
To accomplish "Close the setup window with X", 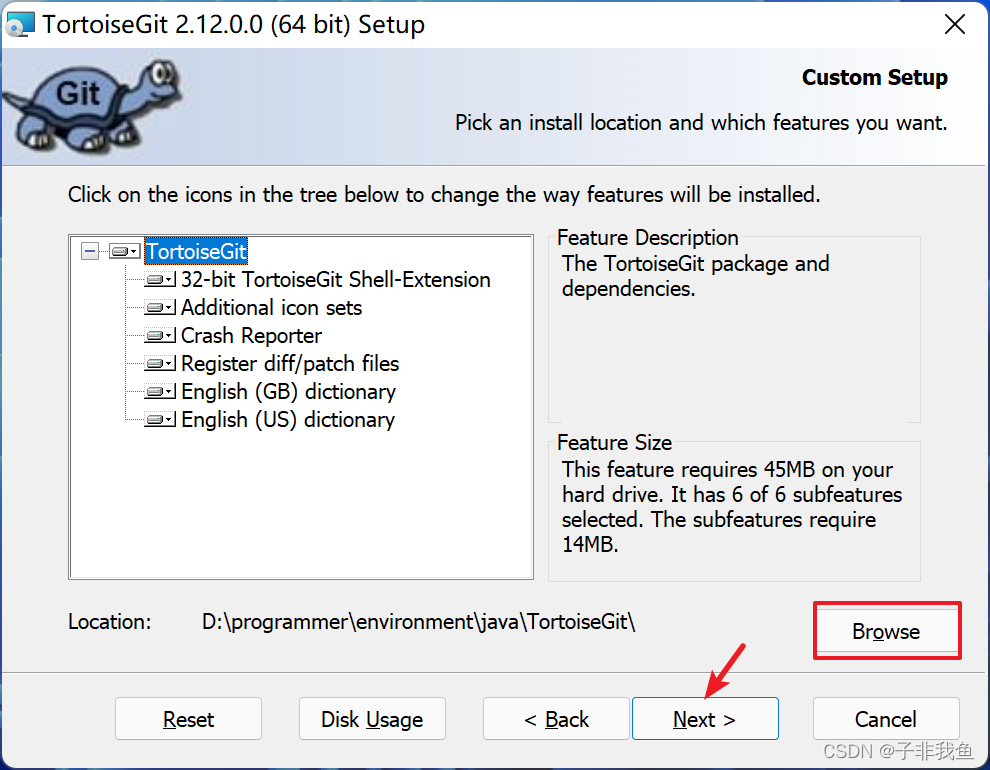I will pyautogui.click(x=955, y=25).
